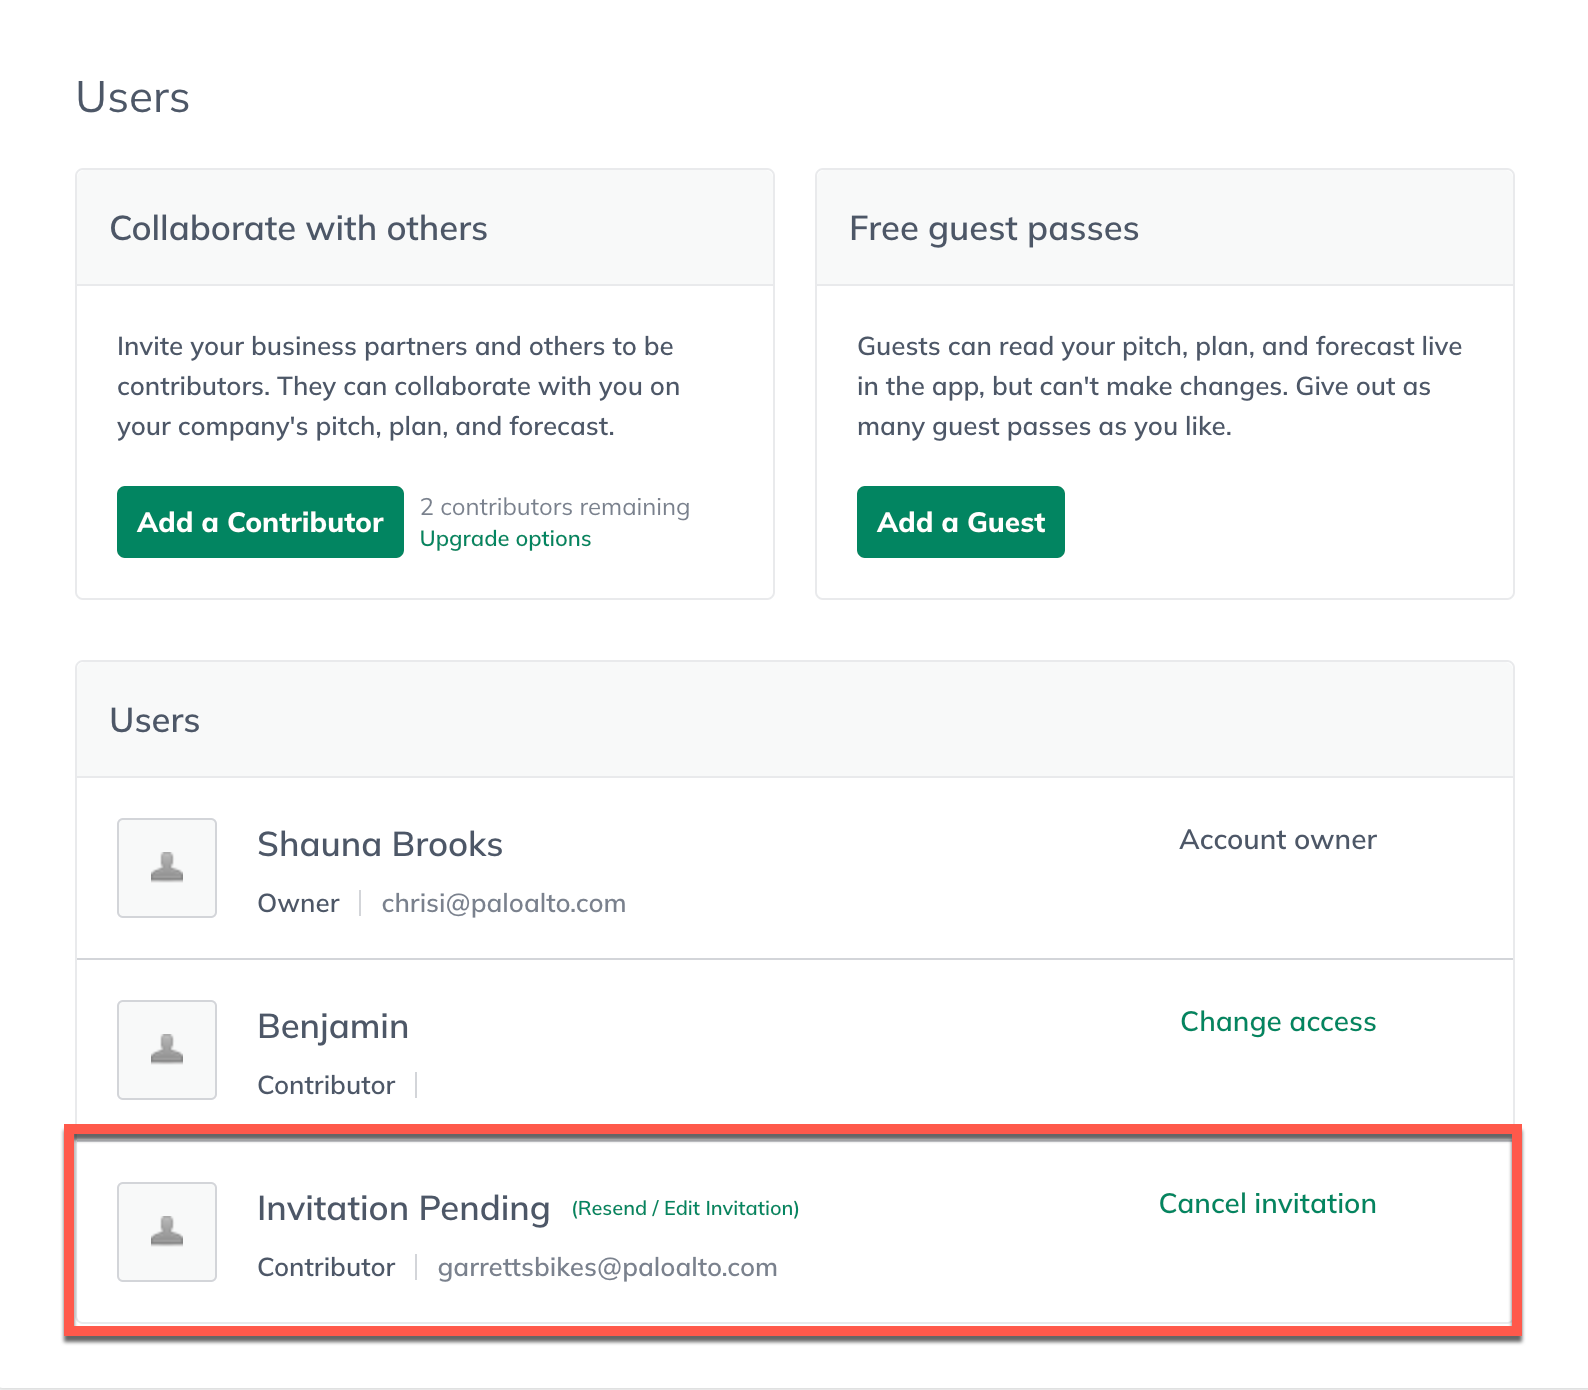
Task: Click the chrisi@paloalto.com email address
Action: pos(503,904)
